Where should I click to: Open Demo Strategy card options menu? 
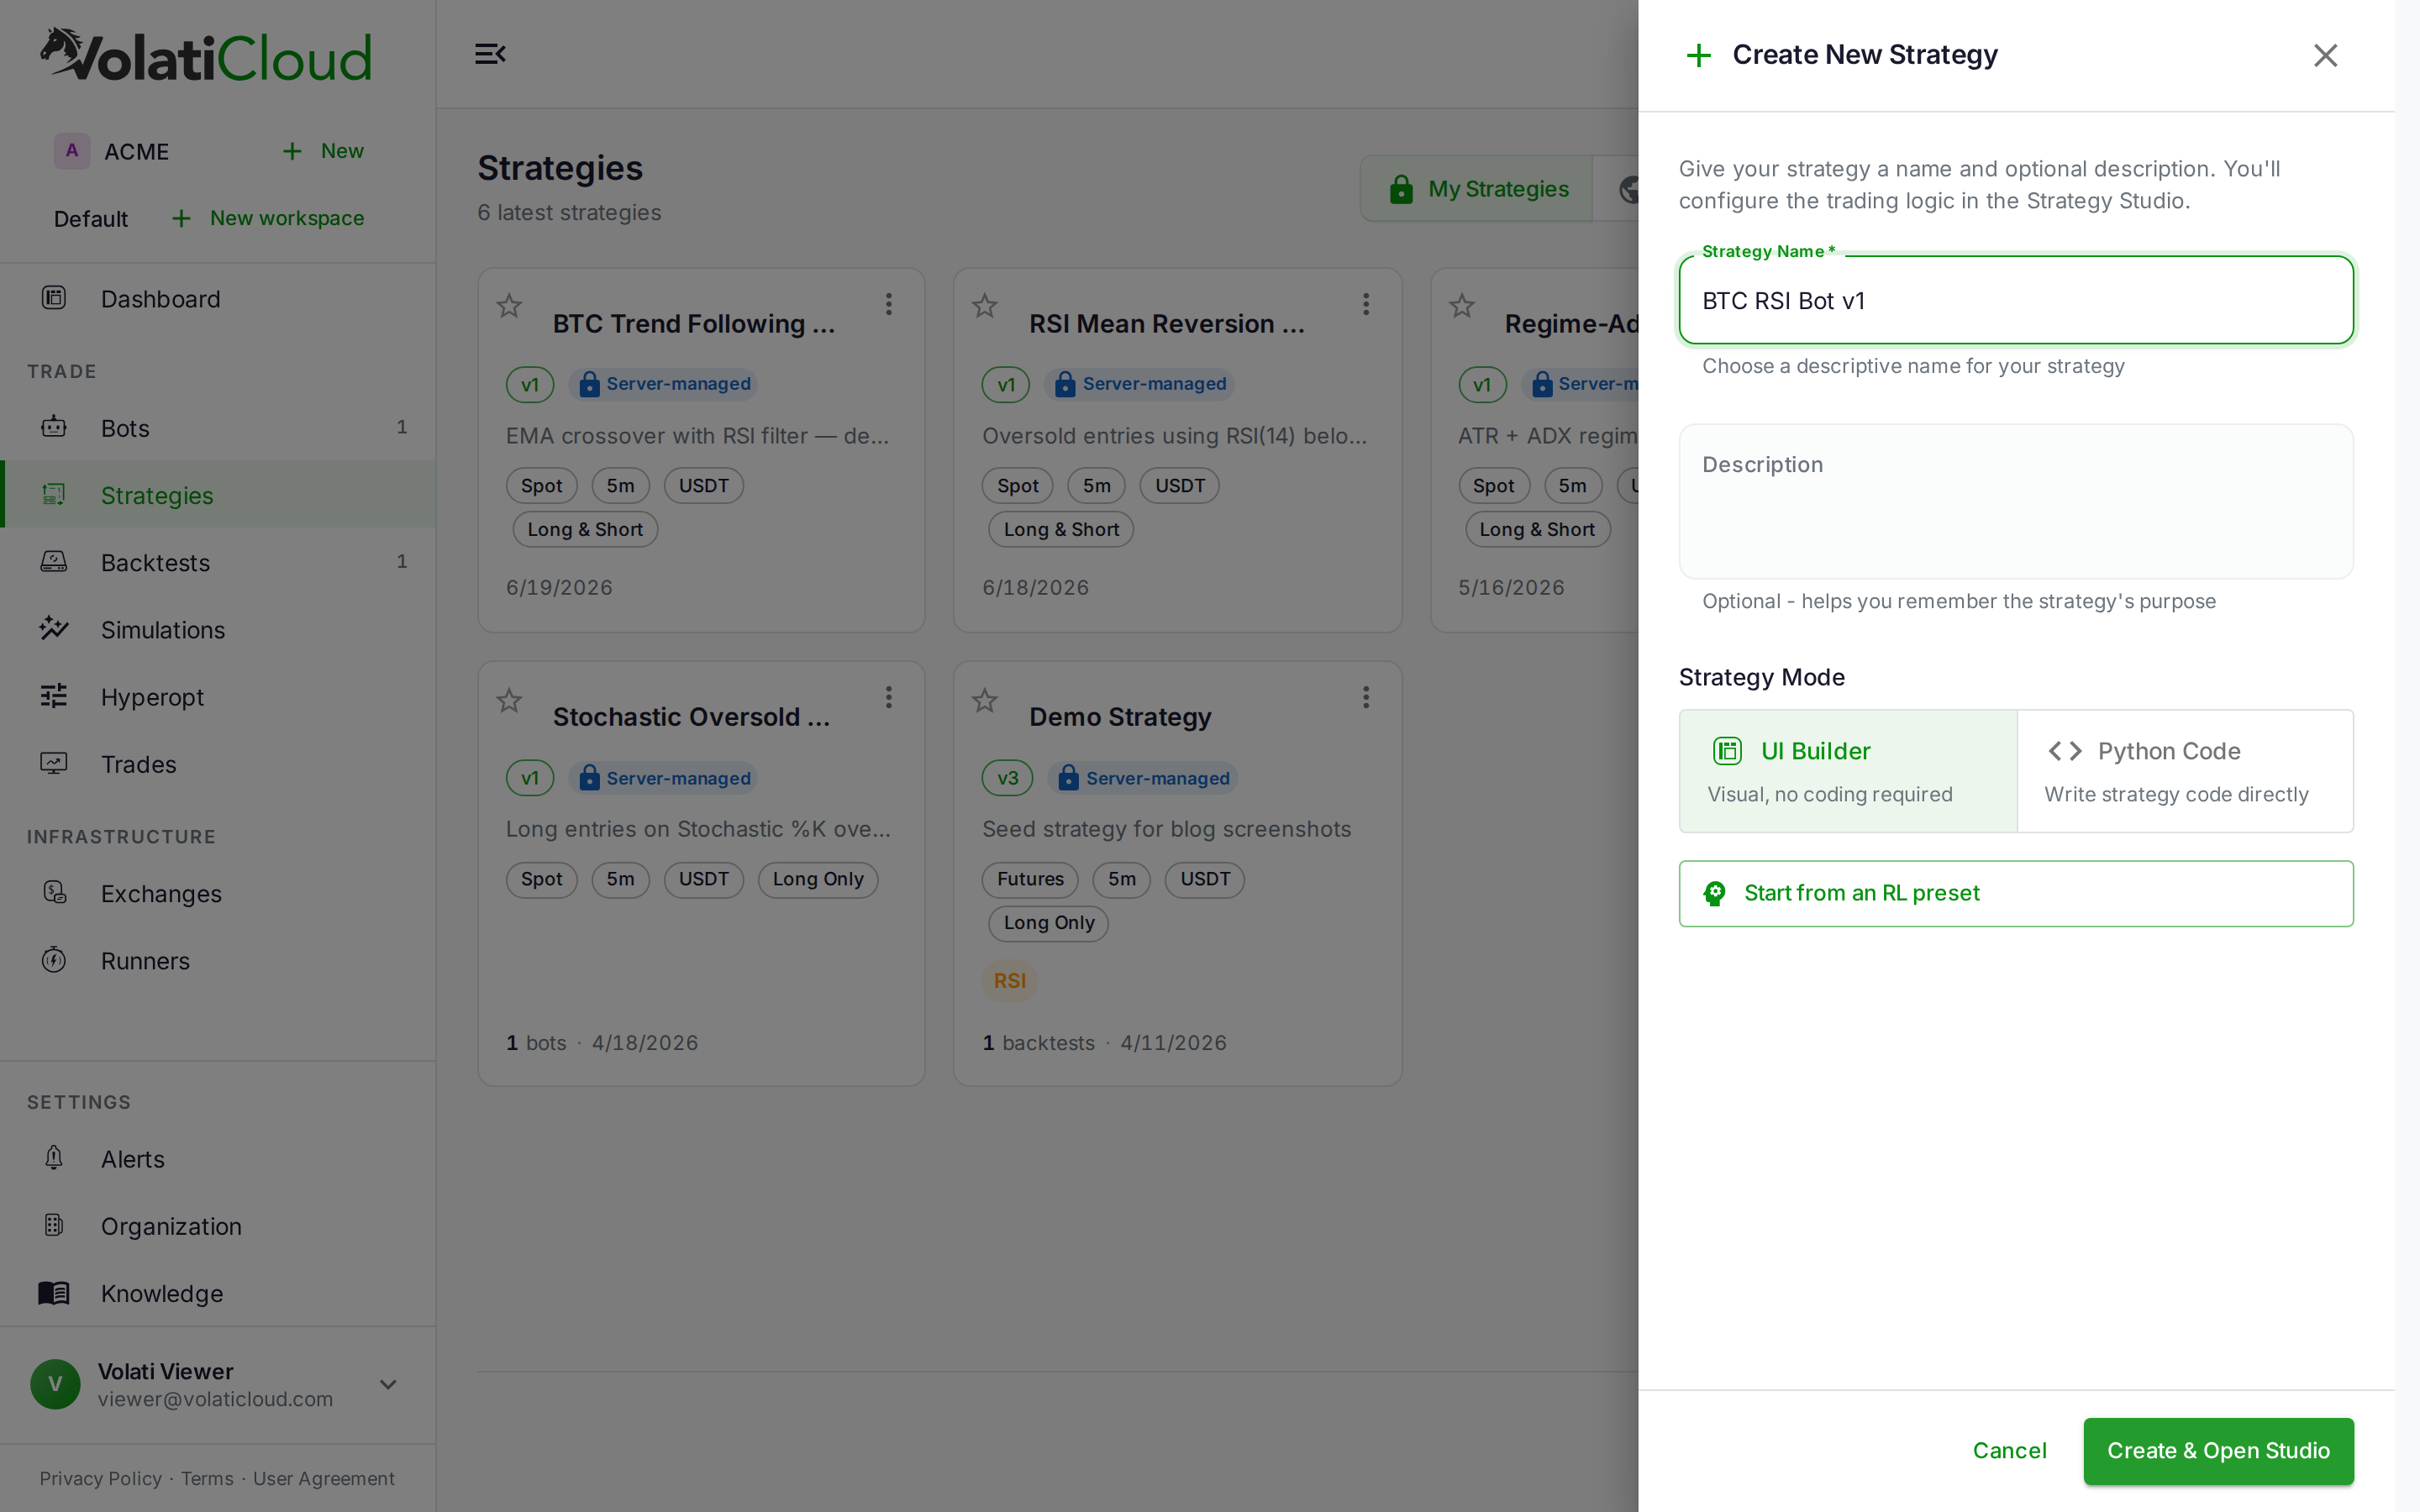(x=1365, y=697)
